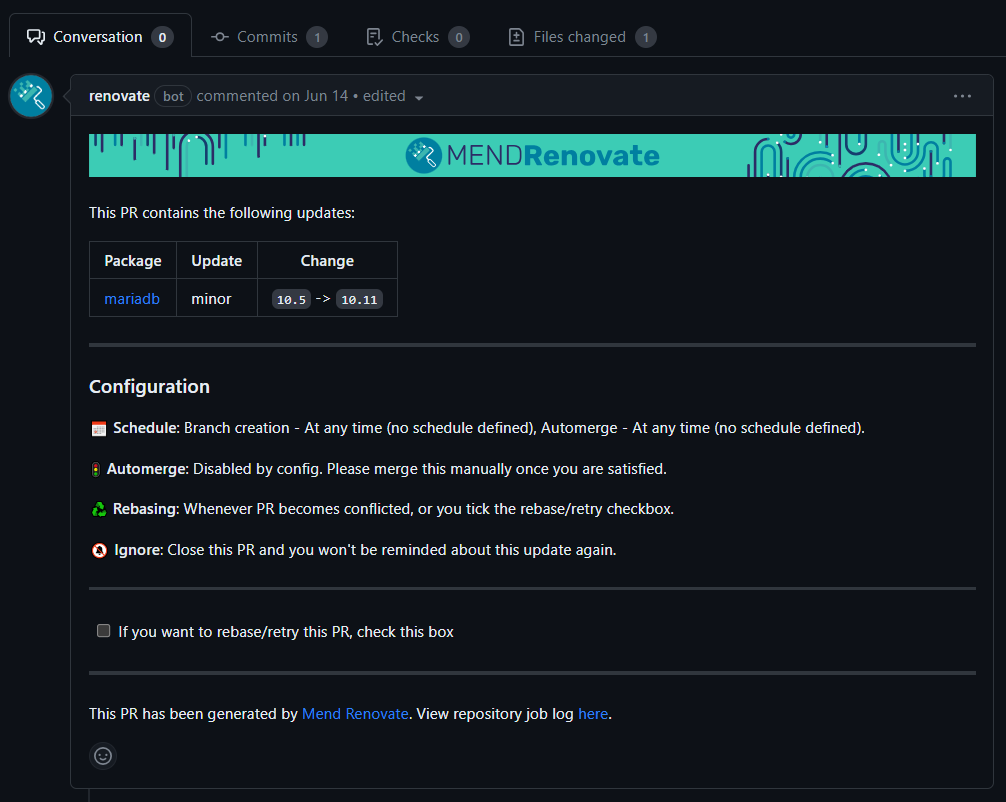1006x802 pixels.
Task: Open the mariadb package link
Action: (132, 298)
